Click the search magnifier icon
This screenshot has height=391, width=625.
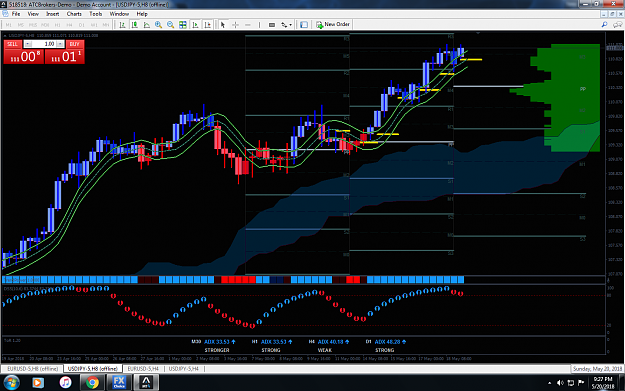605,25
